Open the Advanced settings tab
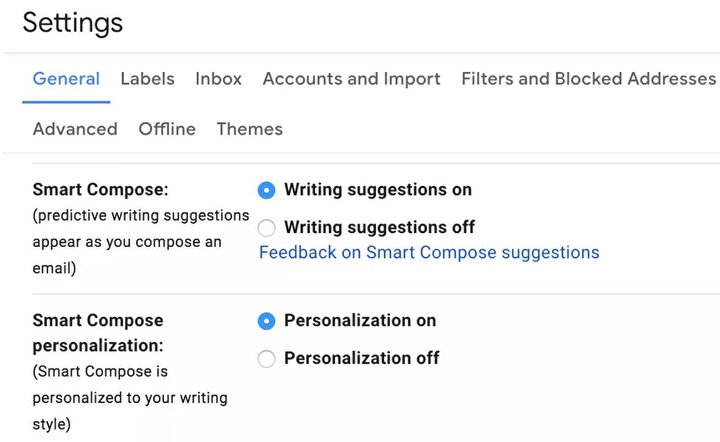Viewport: 720px width, 442px height. (75, 129)
